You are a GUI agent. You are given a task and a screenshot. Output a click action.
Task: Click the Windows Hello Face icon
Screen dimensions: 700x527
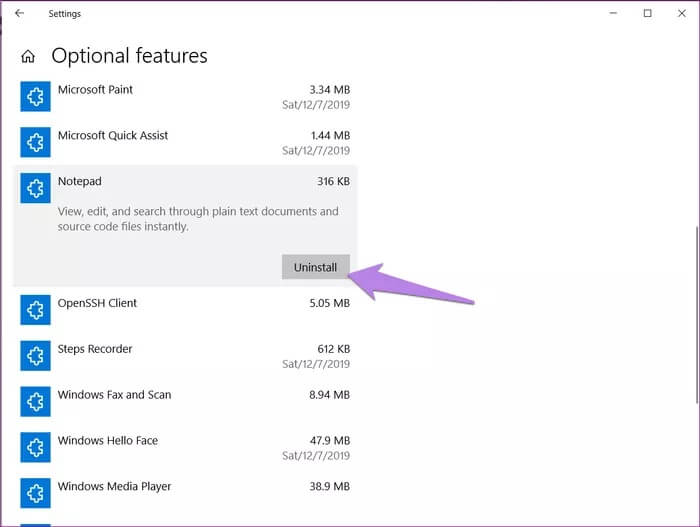[35, 448]
